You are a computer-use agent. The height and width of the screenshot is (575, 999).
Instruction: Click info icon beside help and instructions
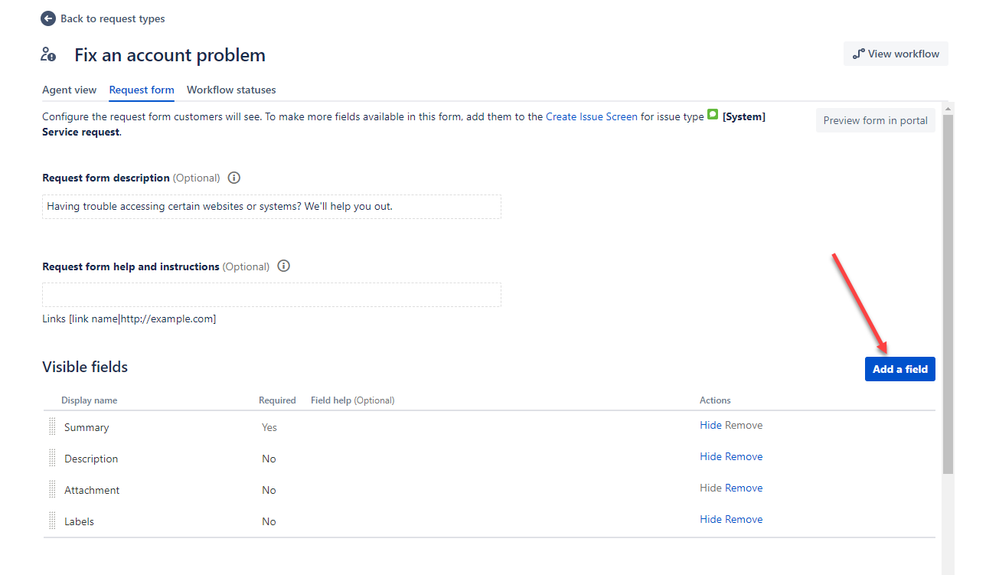[284, 267]
